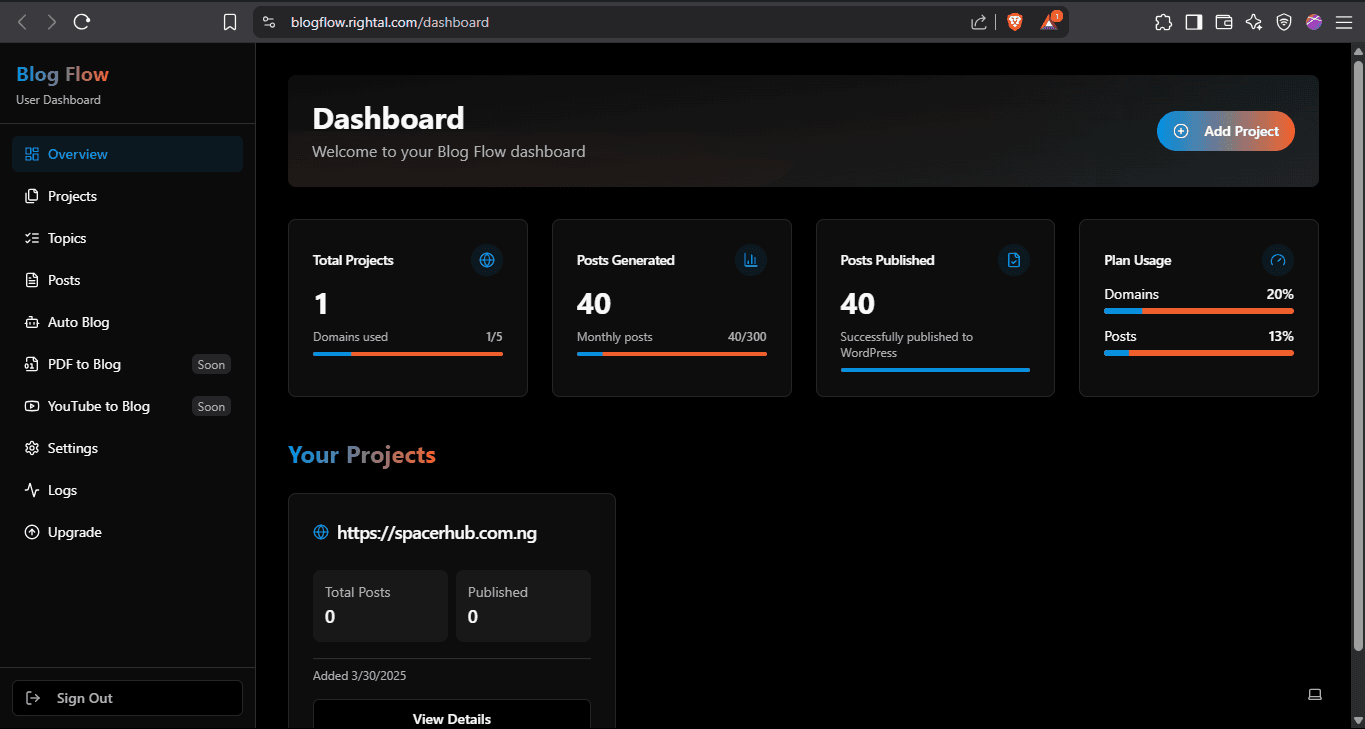
Task: Click the Published stat box
Action: (523, 606)
